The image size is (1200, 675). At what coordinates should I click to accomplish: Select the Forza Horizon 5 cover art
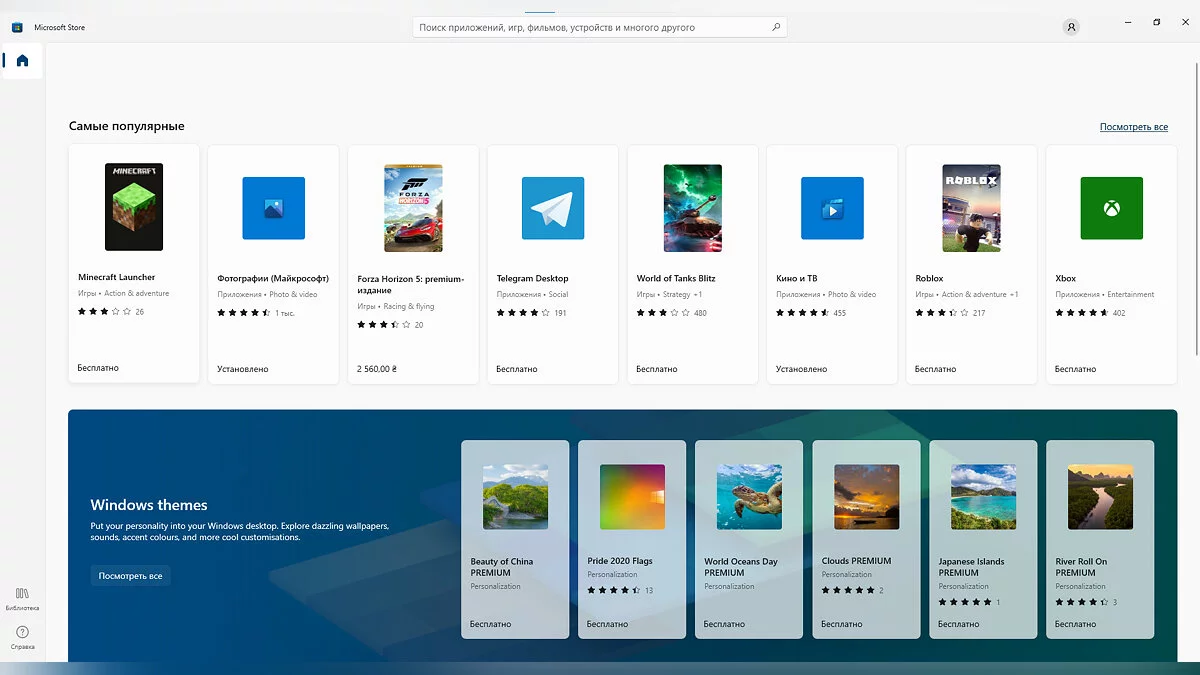point(413,208)
